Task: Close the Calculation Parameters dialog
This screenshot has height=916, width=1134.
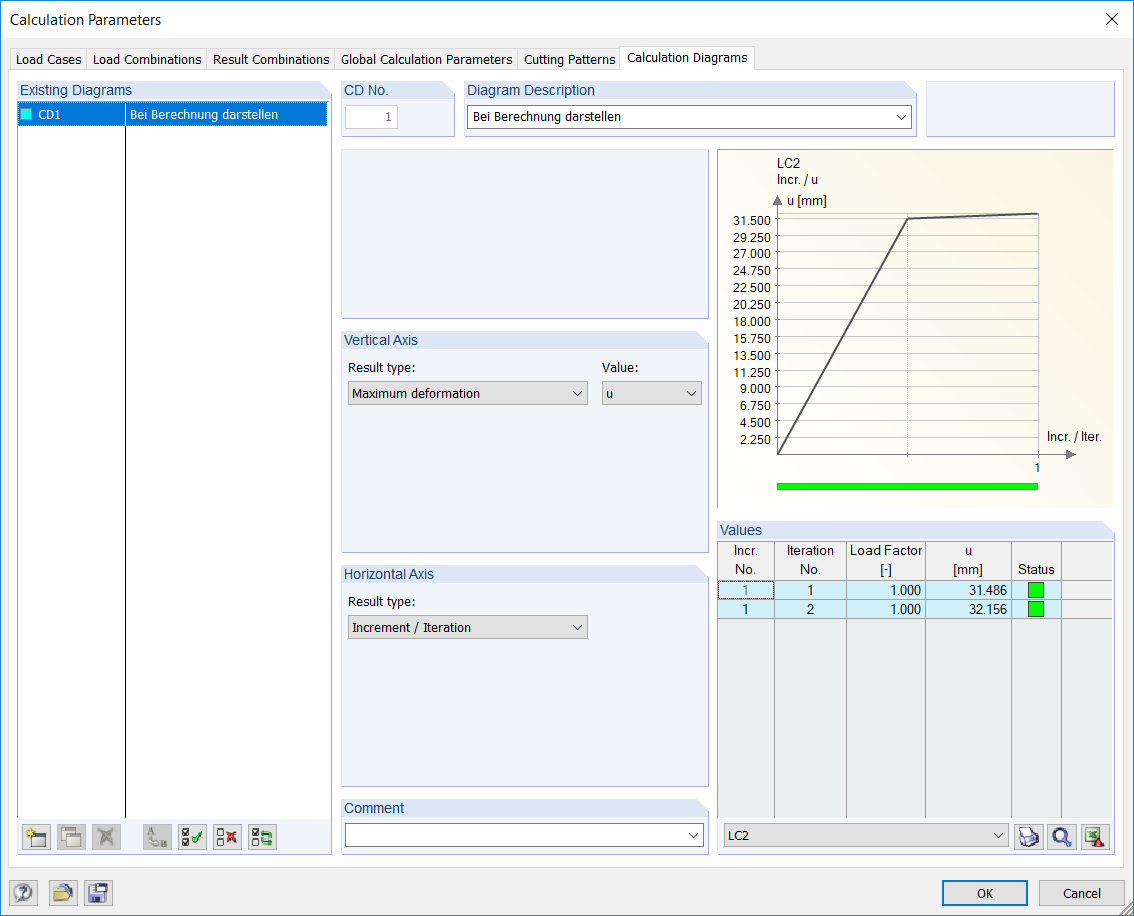Action: (x=1112, y=20)
